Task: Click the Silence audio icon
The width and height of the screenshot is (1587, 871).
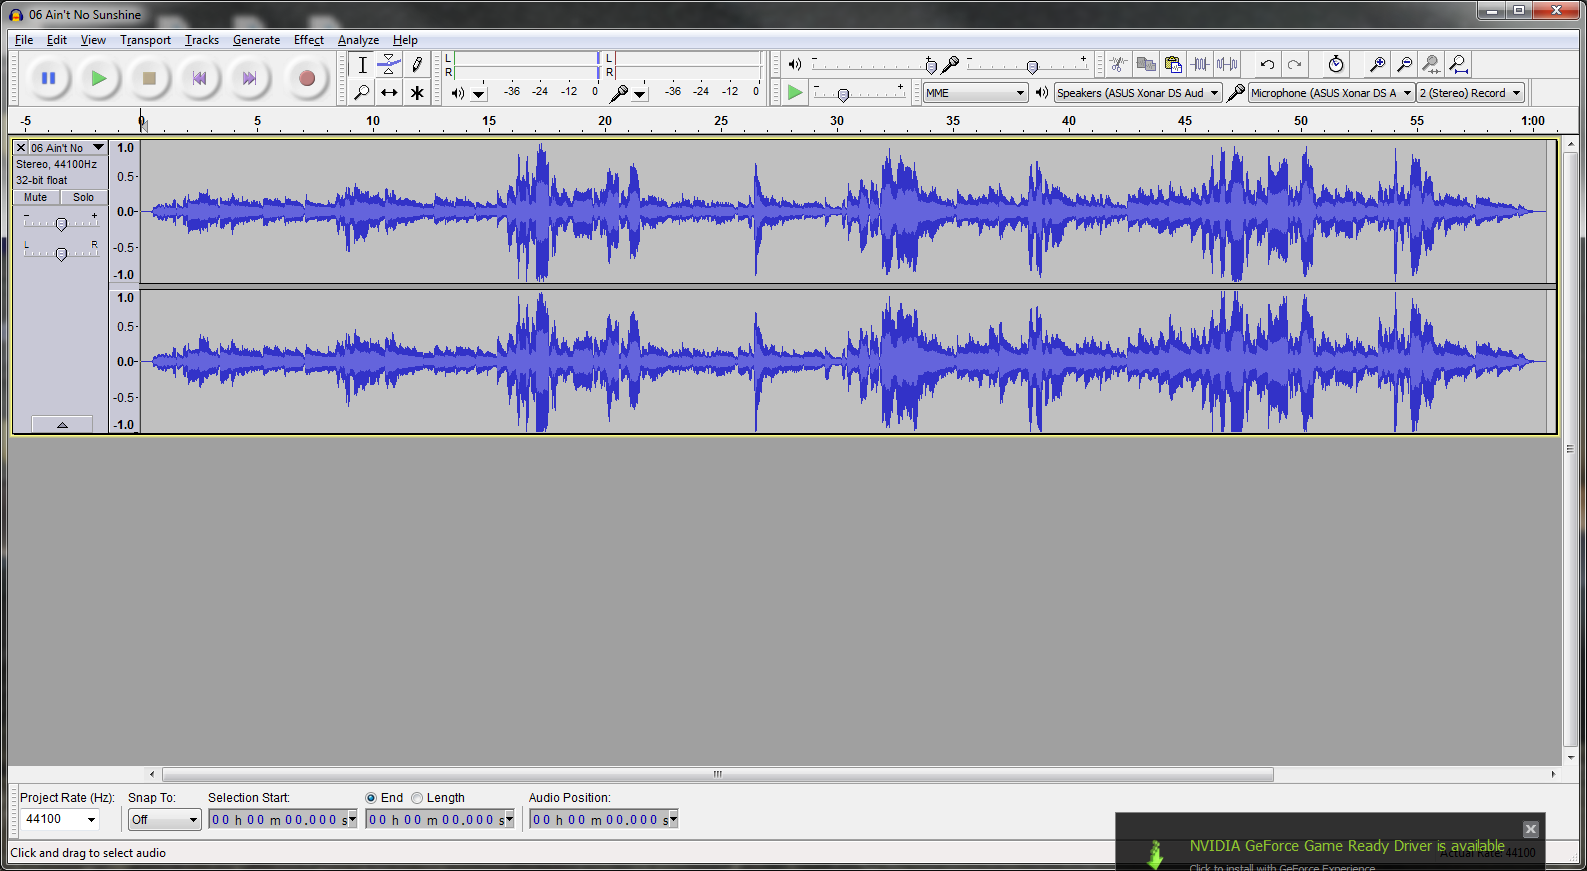Action: click(x=1227, y=64)
